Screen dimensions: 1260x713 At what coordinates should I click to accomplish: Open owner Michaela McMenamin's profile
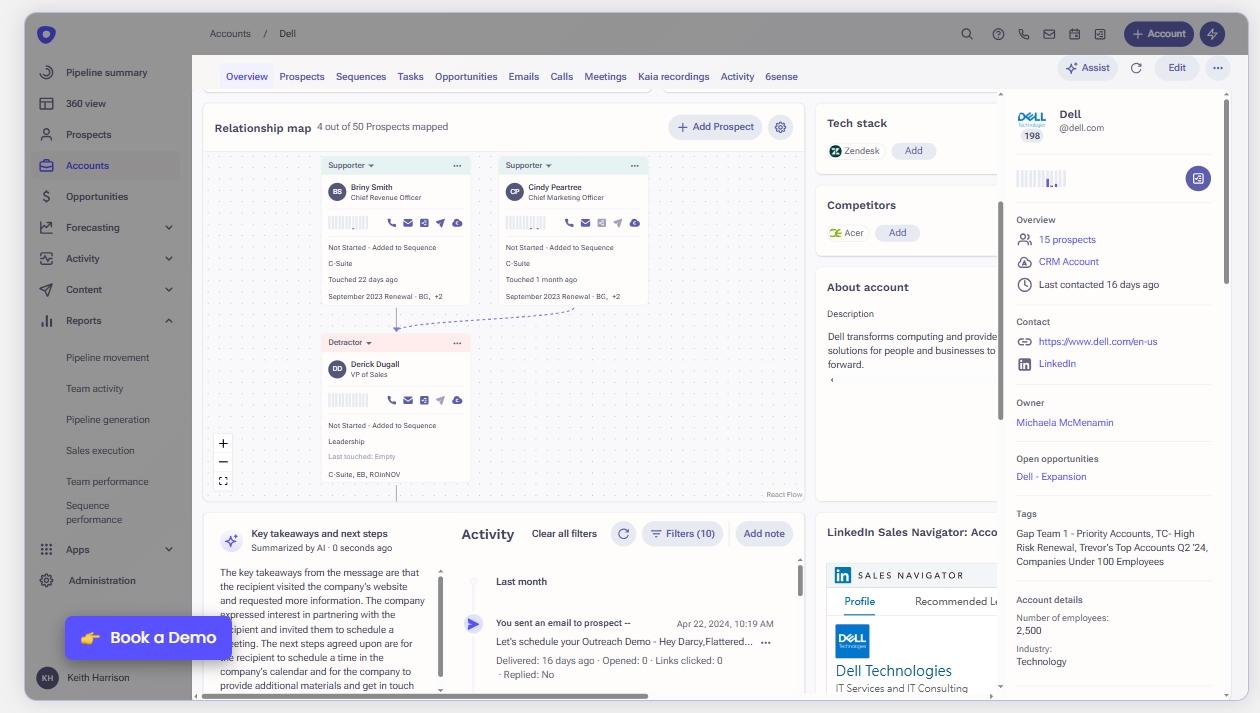click(1065, 423)
